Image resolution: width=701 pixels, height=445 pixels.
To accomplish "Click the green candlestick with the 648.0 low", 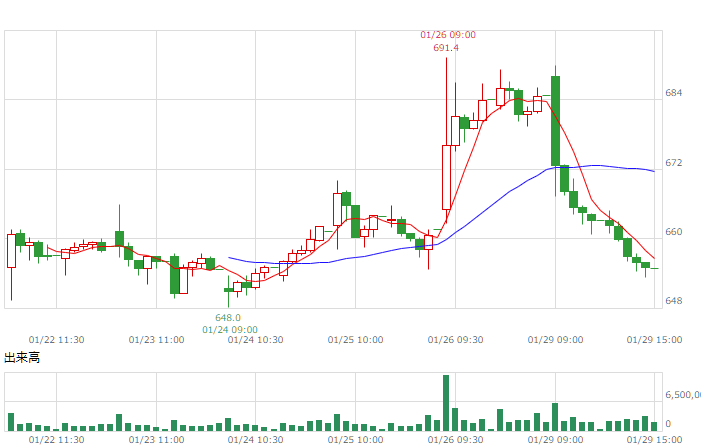I will (228, 290).
